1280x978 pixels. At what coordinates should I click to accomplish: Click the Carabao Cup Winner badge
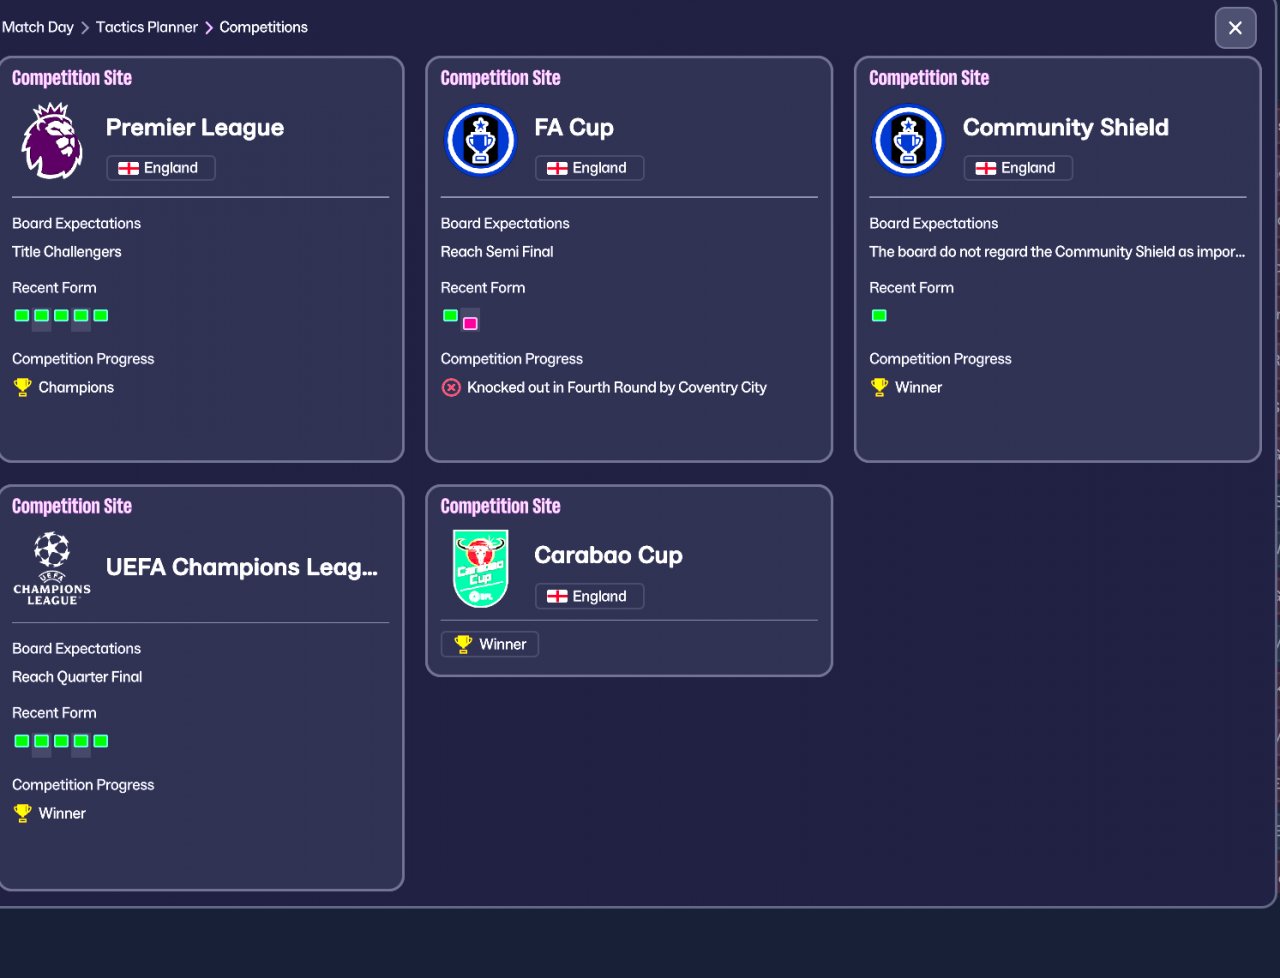click(x=490, y=644)
